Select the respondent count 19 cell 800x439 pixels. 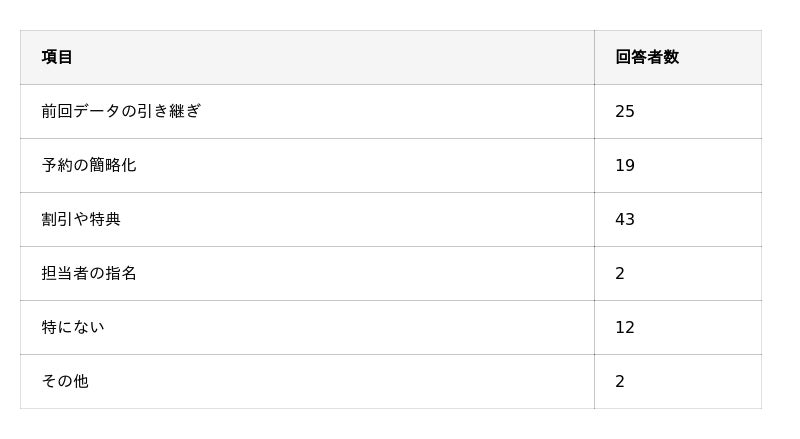tap(625, 165)
